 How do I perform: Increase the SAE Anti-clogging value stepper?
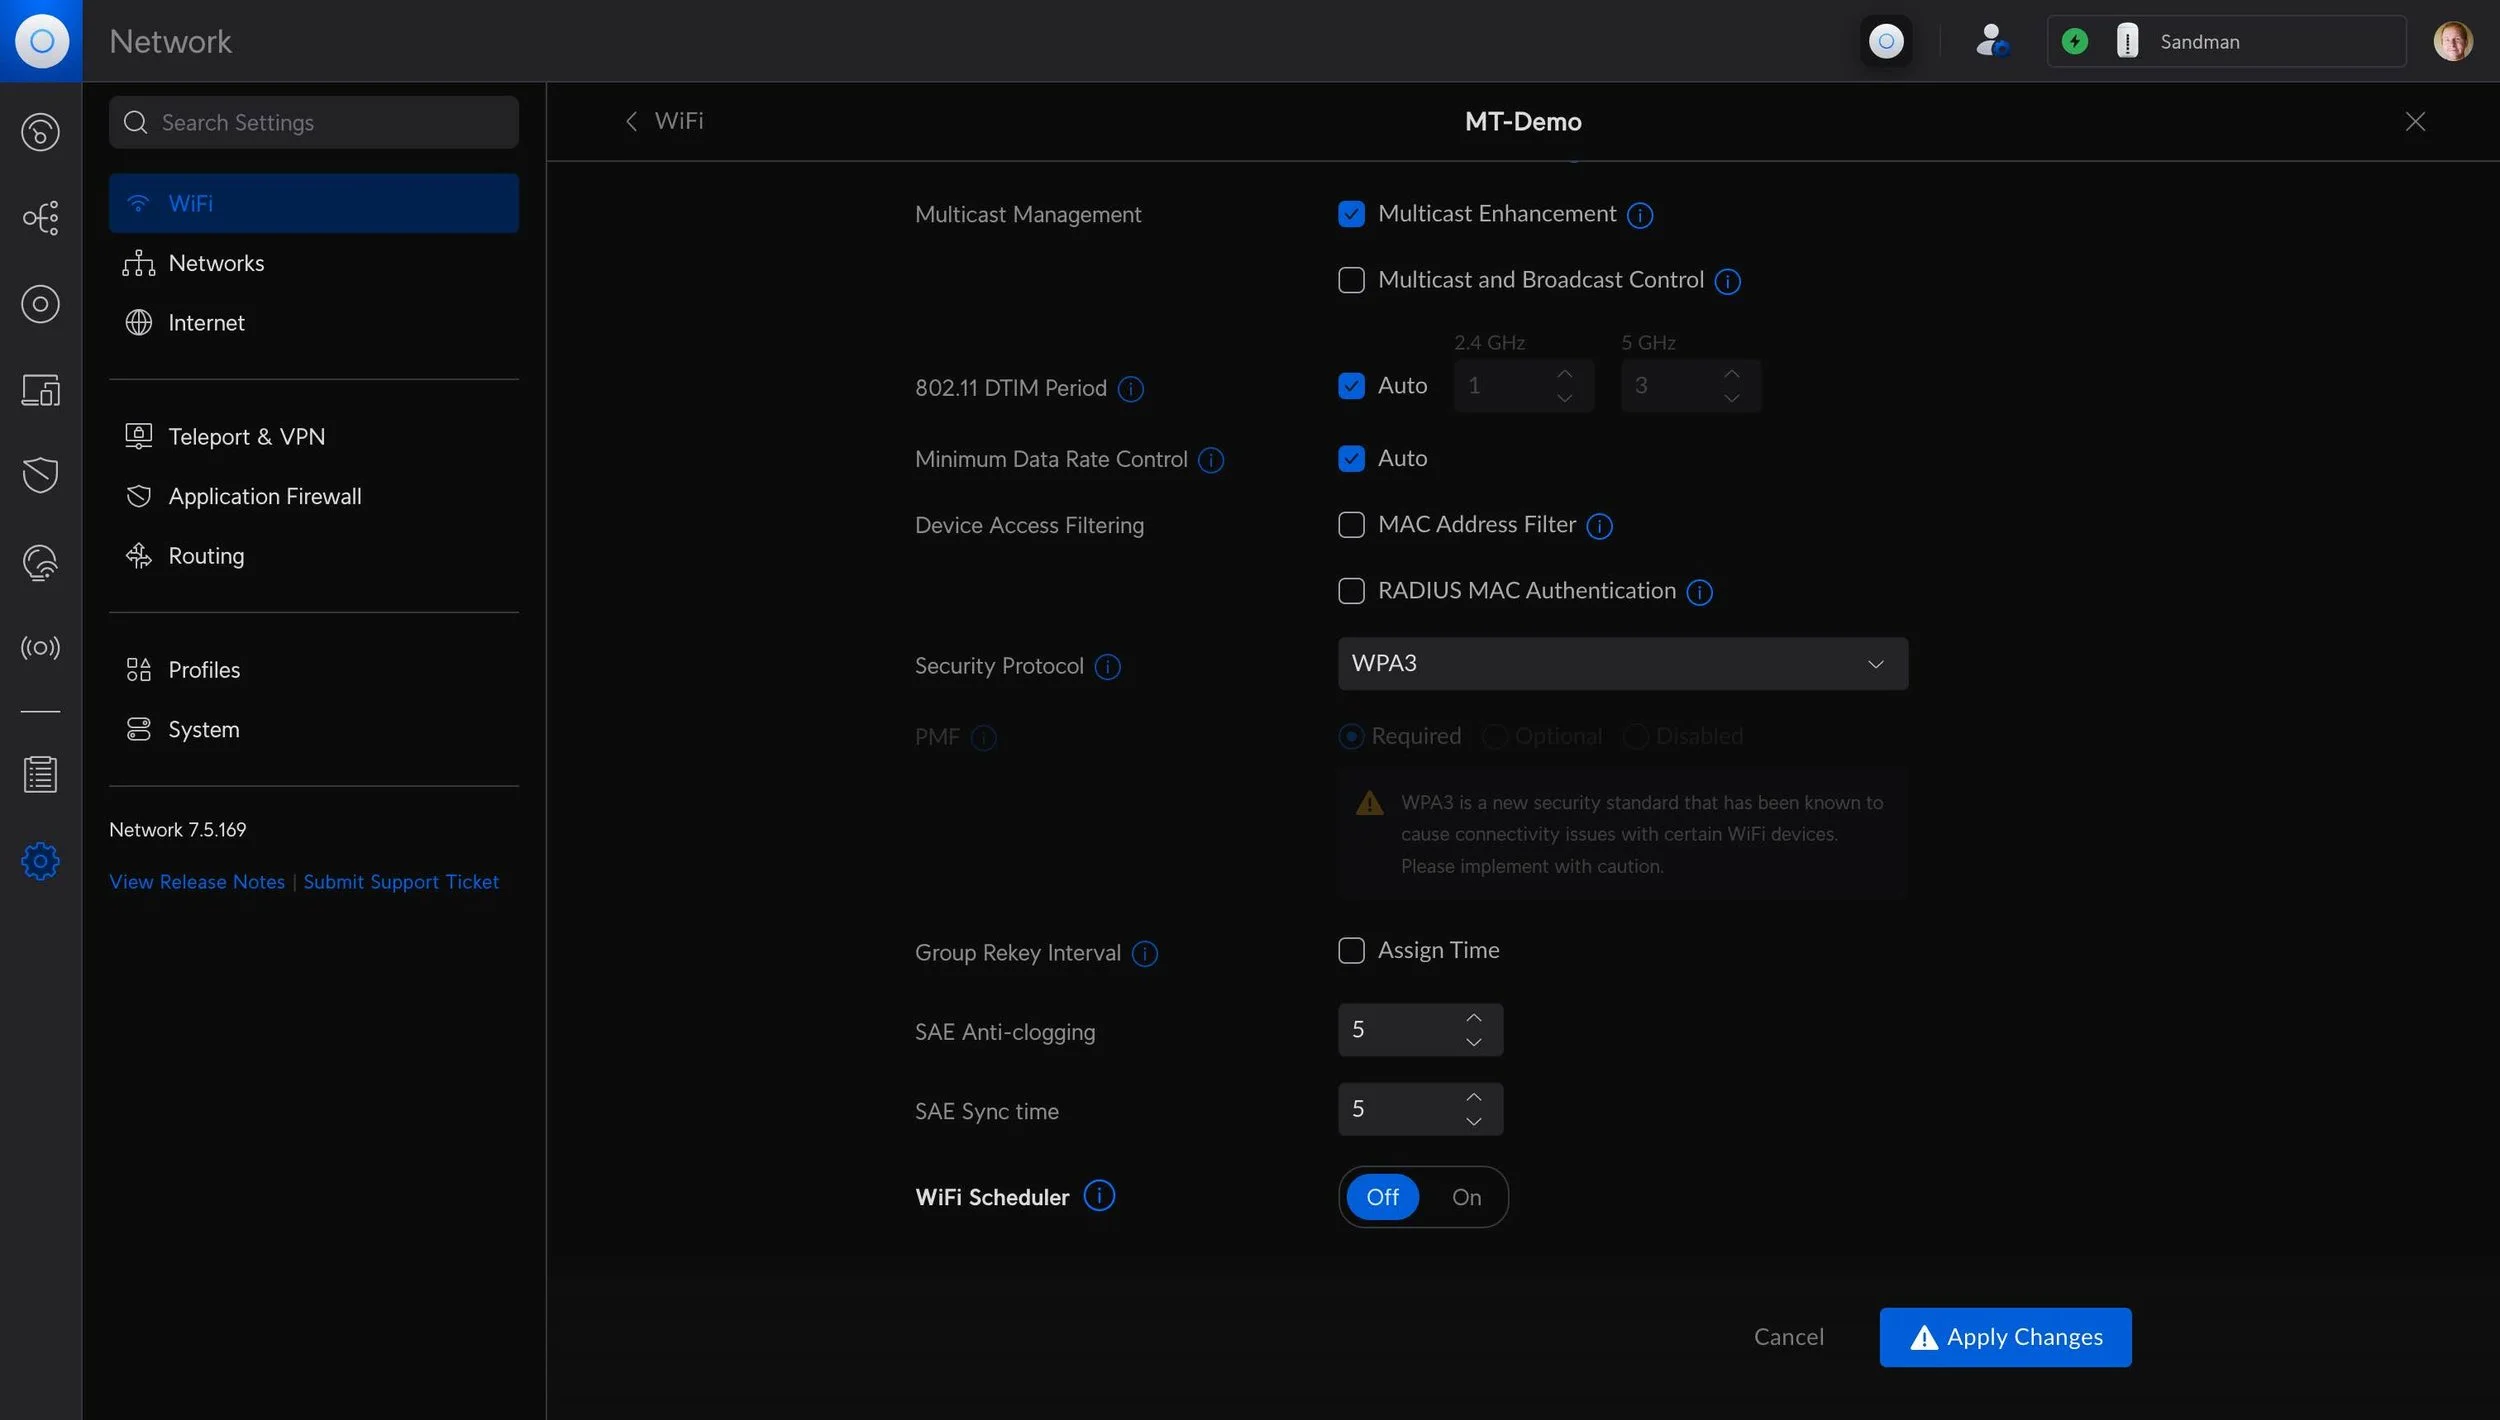tap(1473, 1017)
